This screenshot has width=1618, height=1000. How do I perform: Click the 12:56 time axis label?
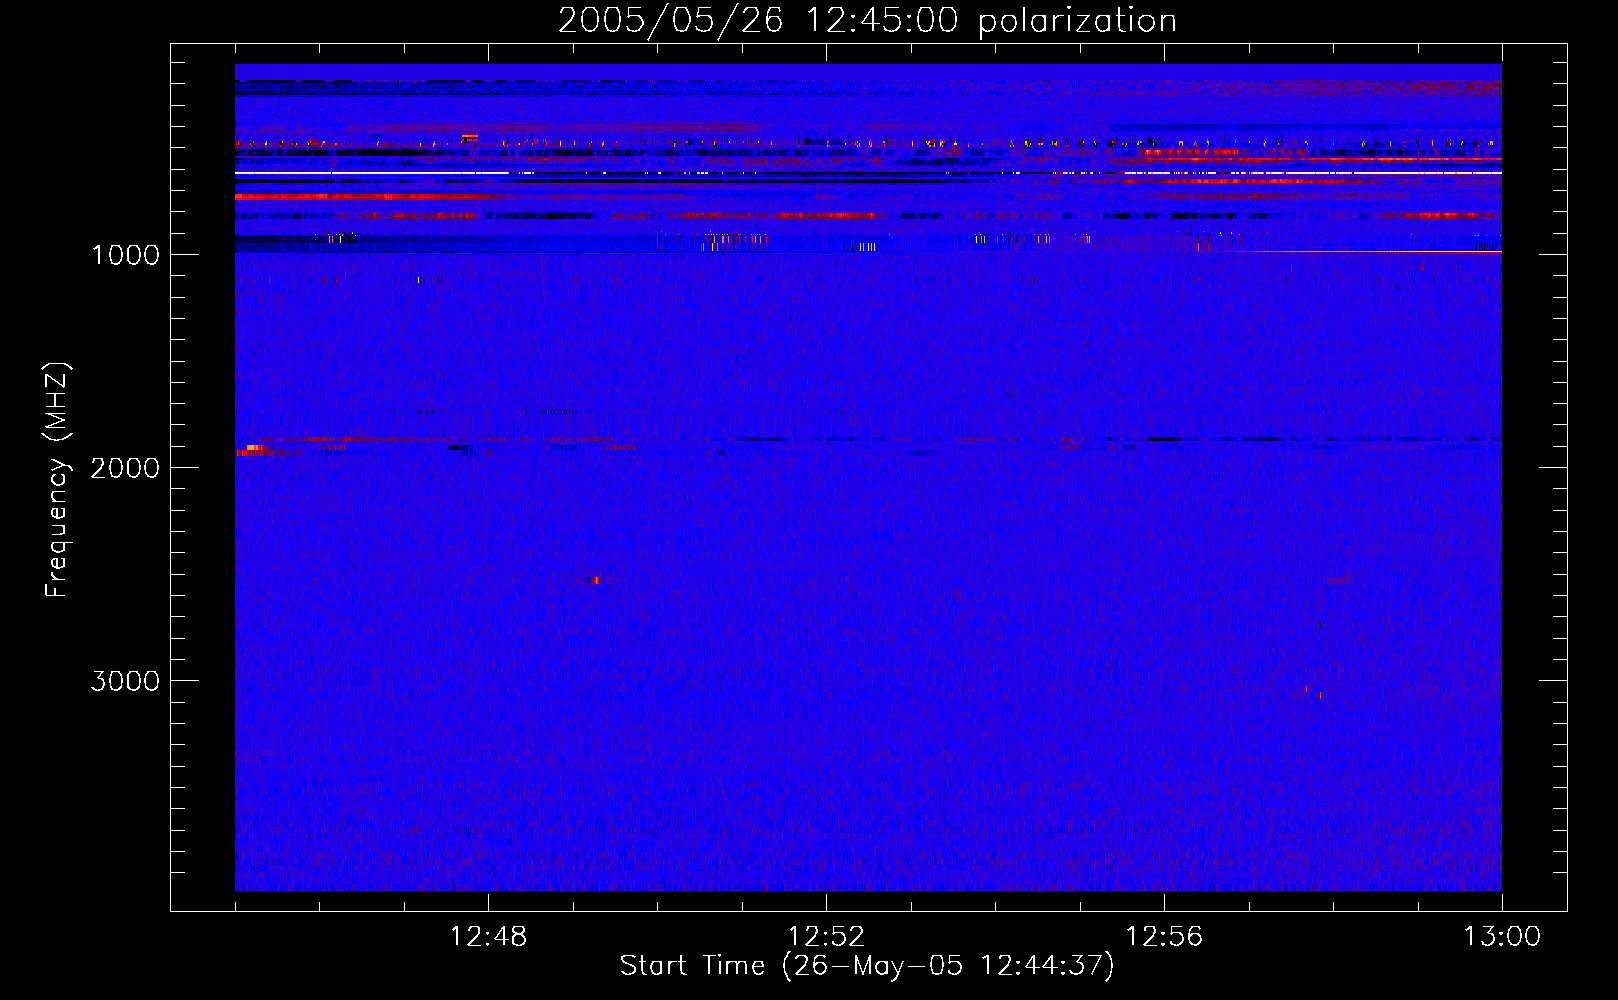1164,937
